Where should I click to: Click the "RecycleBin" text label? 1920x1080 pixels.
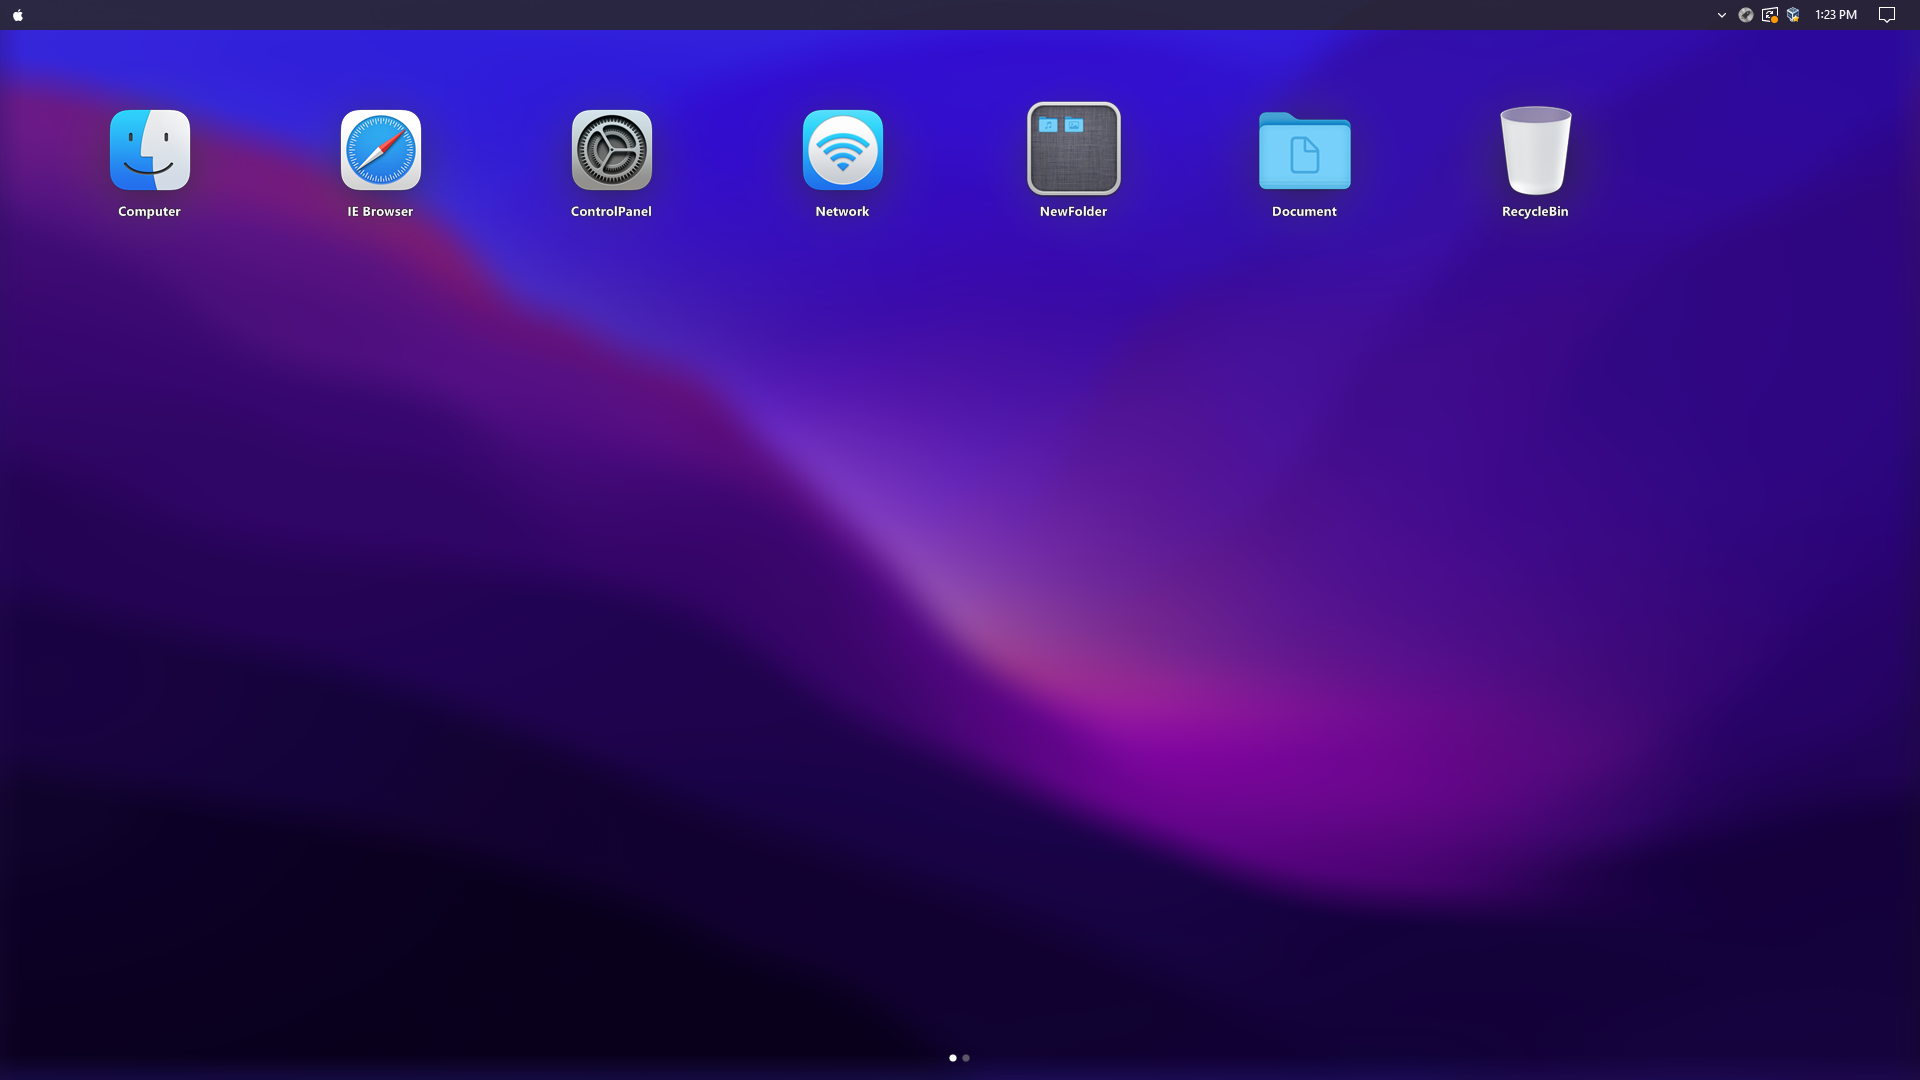[1535, 212]
